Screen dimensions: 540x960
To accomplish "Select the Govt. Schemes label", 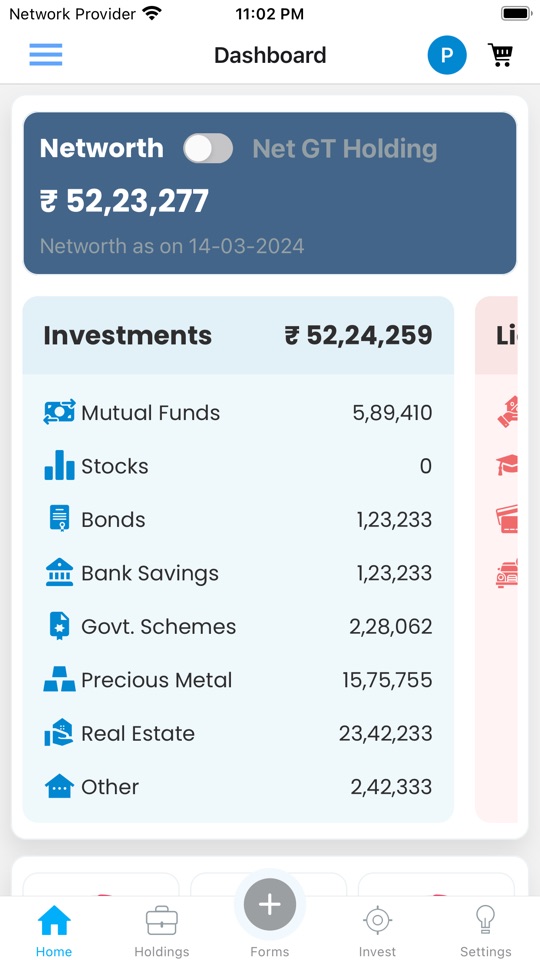I will (159, 627).
